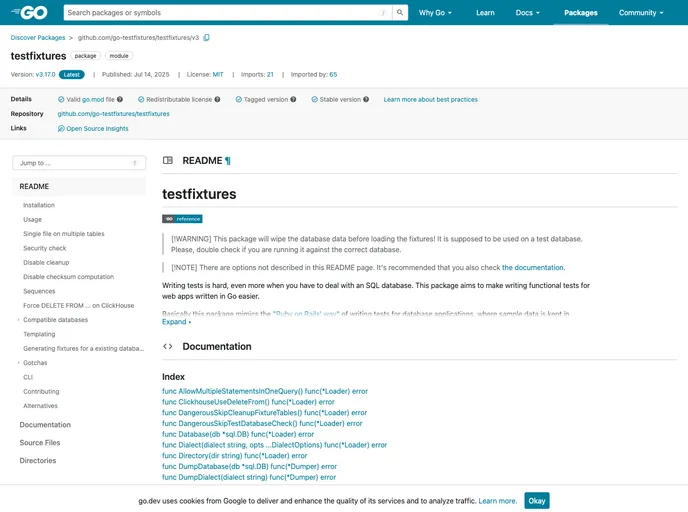The height and width of the screenshot is (512, 688).
Task: Click help icon next to Tagged version
Action: [x=293, y=100]
